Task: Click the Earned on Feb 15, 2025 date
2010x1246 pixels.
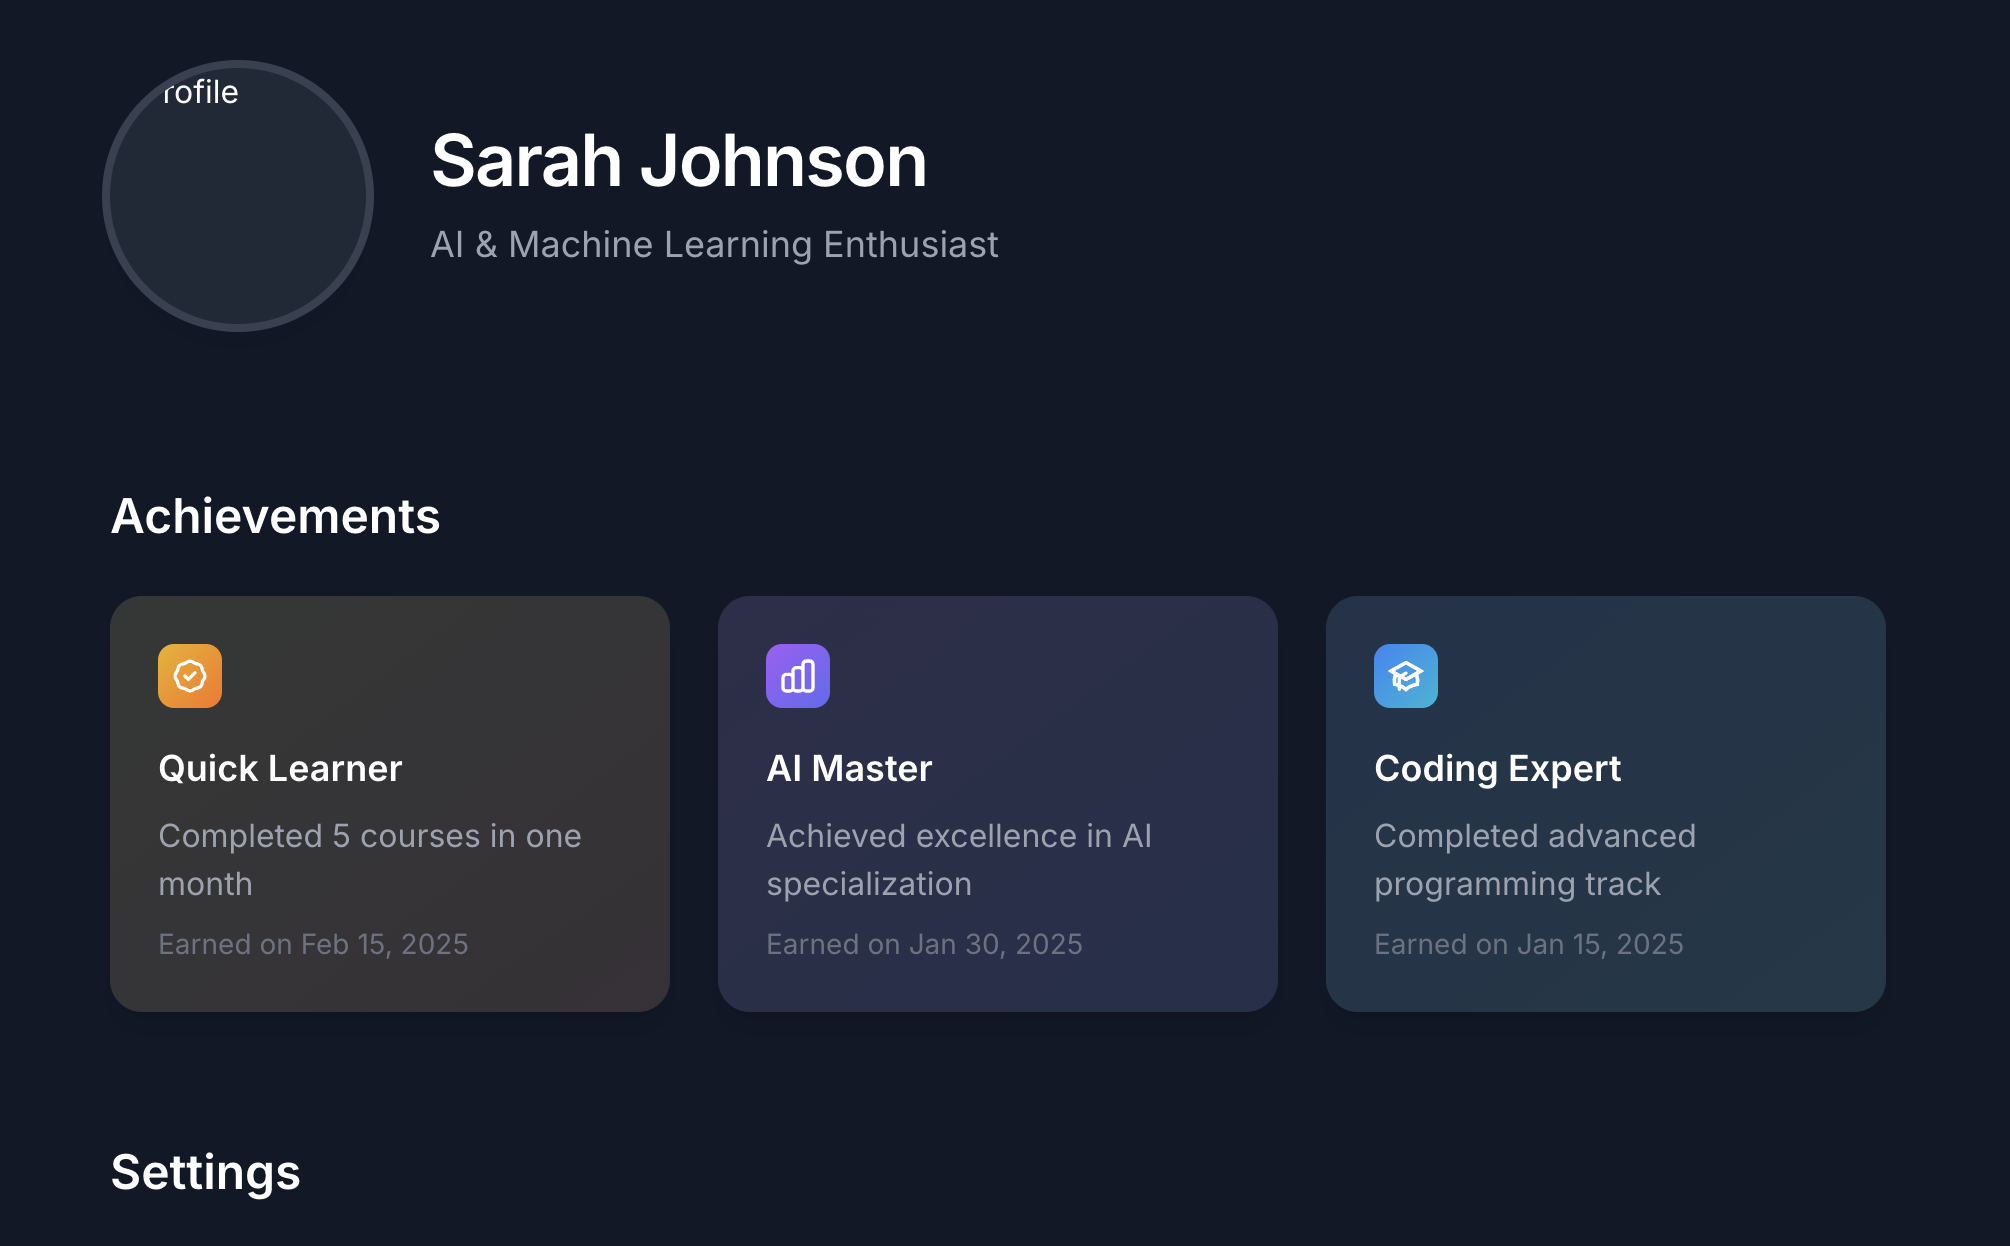Action: point(313,945)
